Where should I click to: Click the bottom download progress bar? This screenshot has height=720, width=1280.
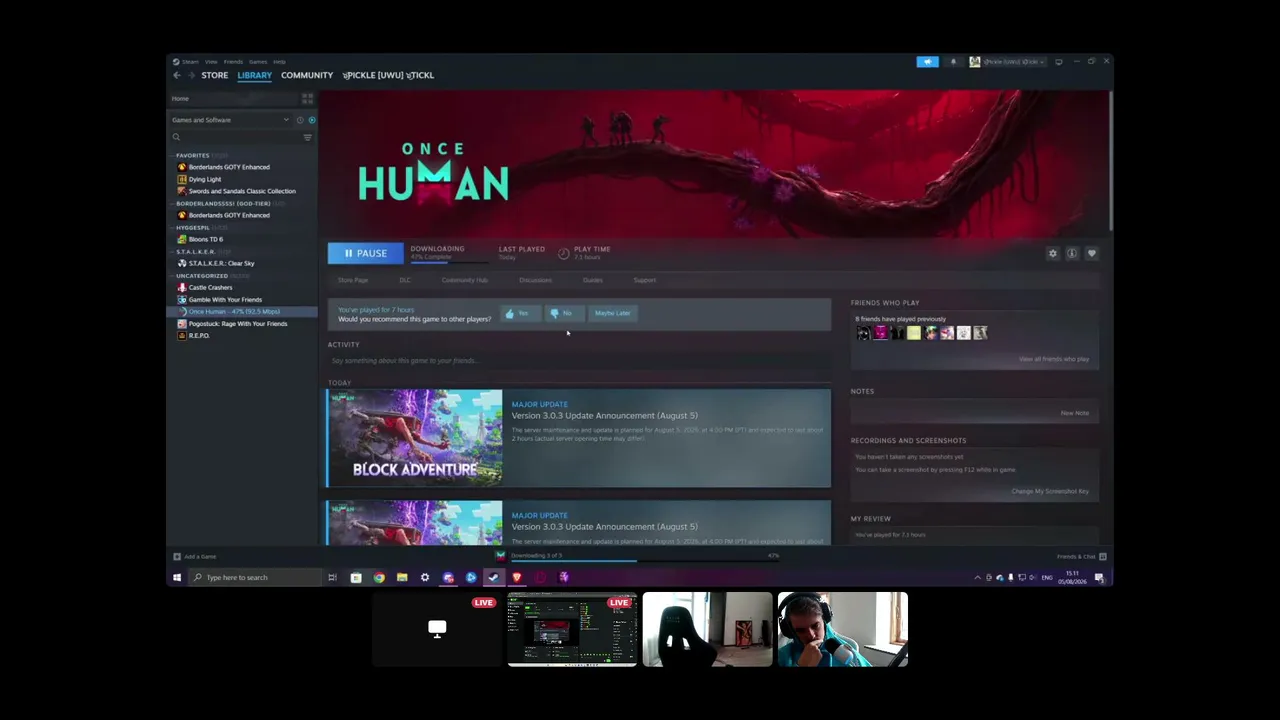[644, 559]
